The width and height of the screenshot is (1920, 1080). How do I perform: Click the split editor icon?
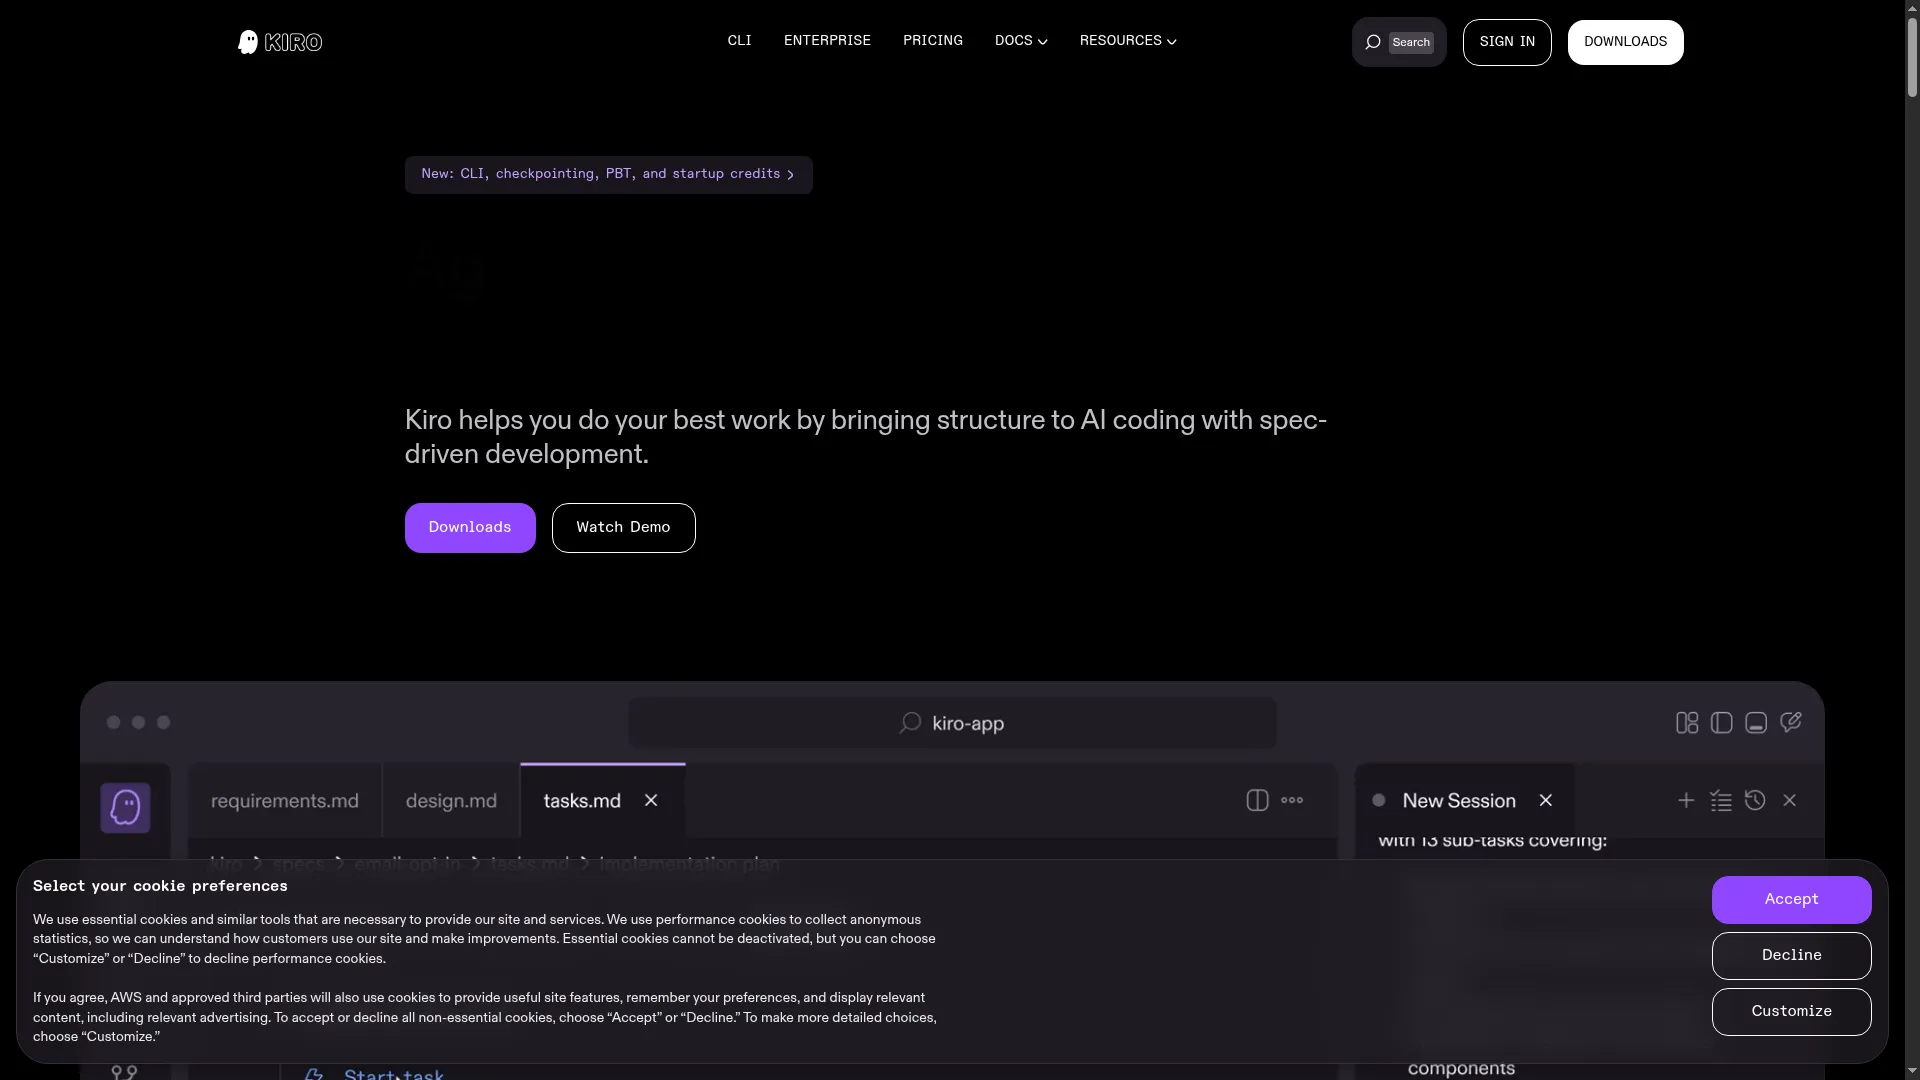point(1257,800)
